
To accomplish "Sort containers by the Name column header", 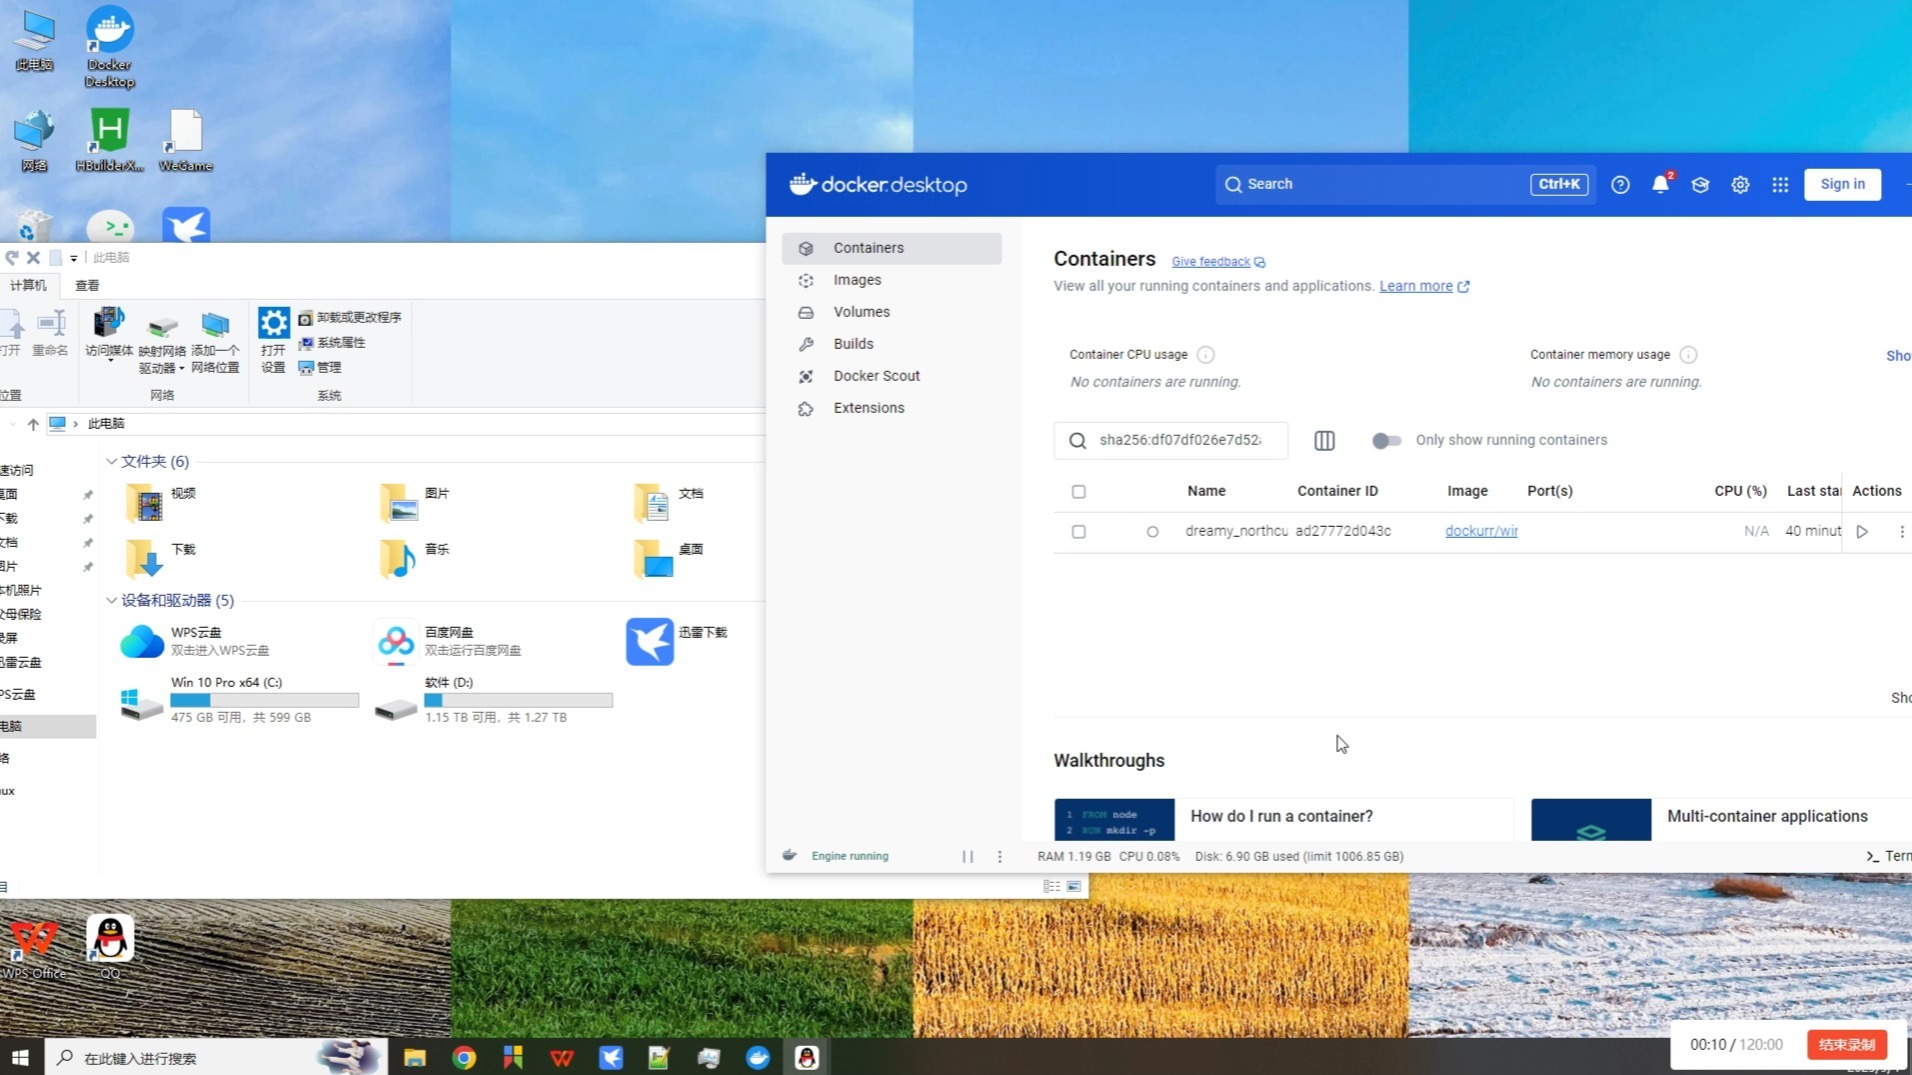I will [1206, 492].
